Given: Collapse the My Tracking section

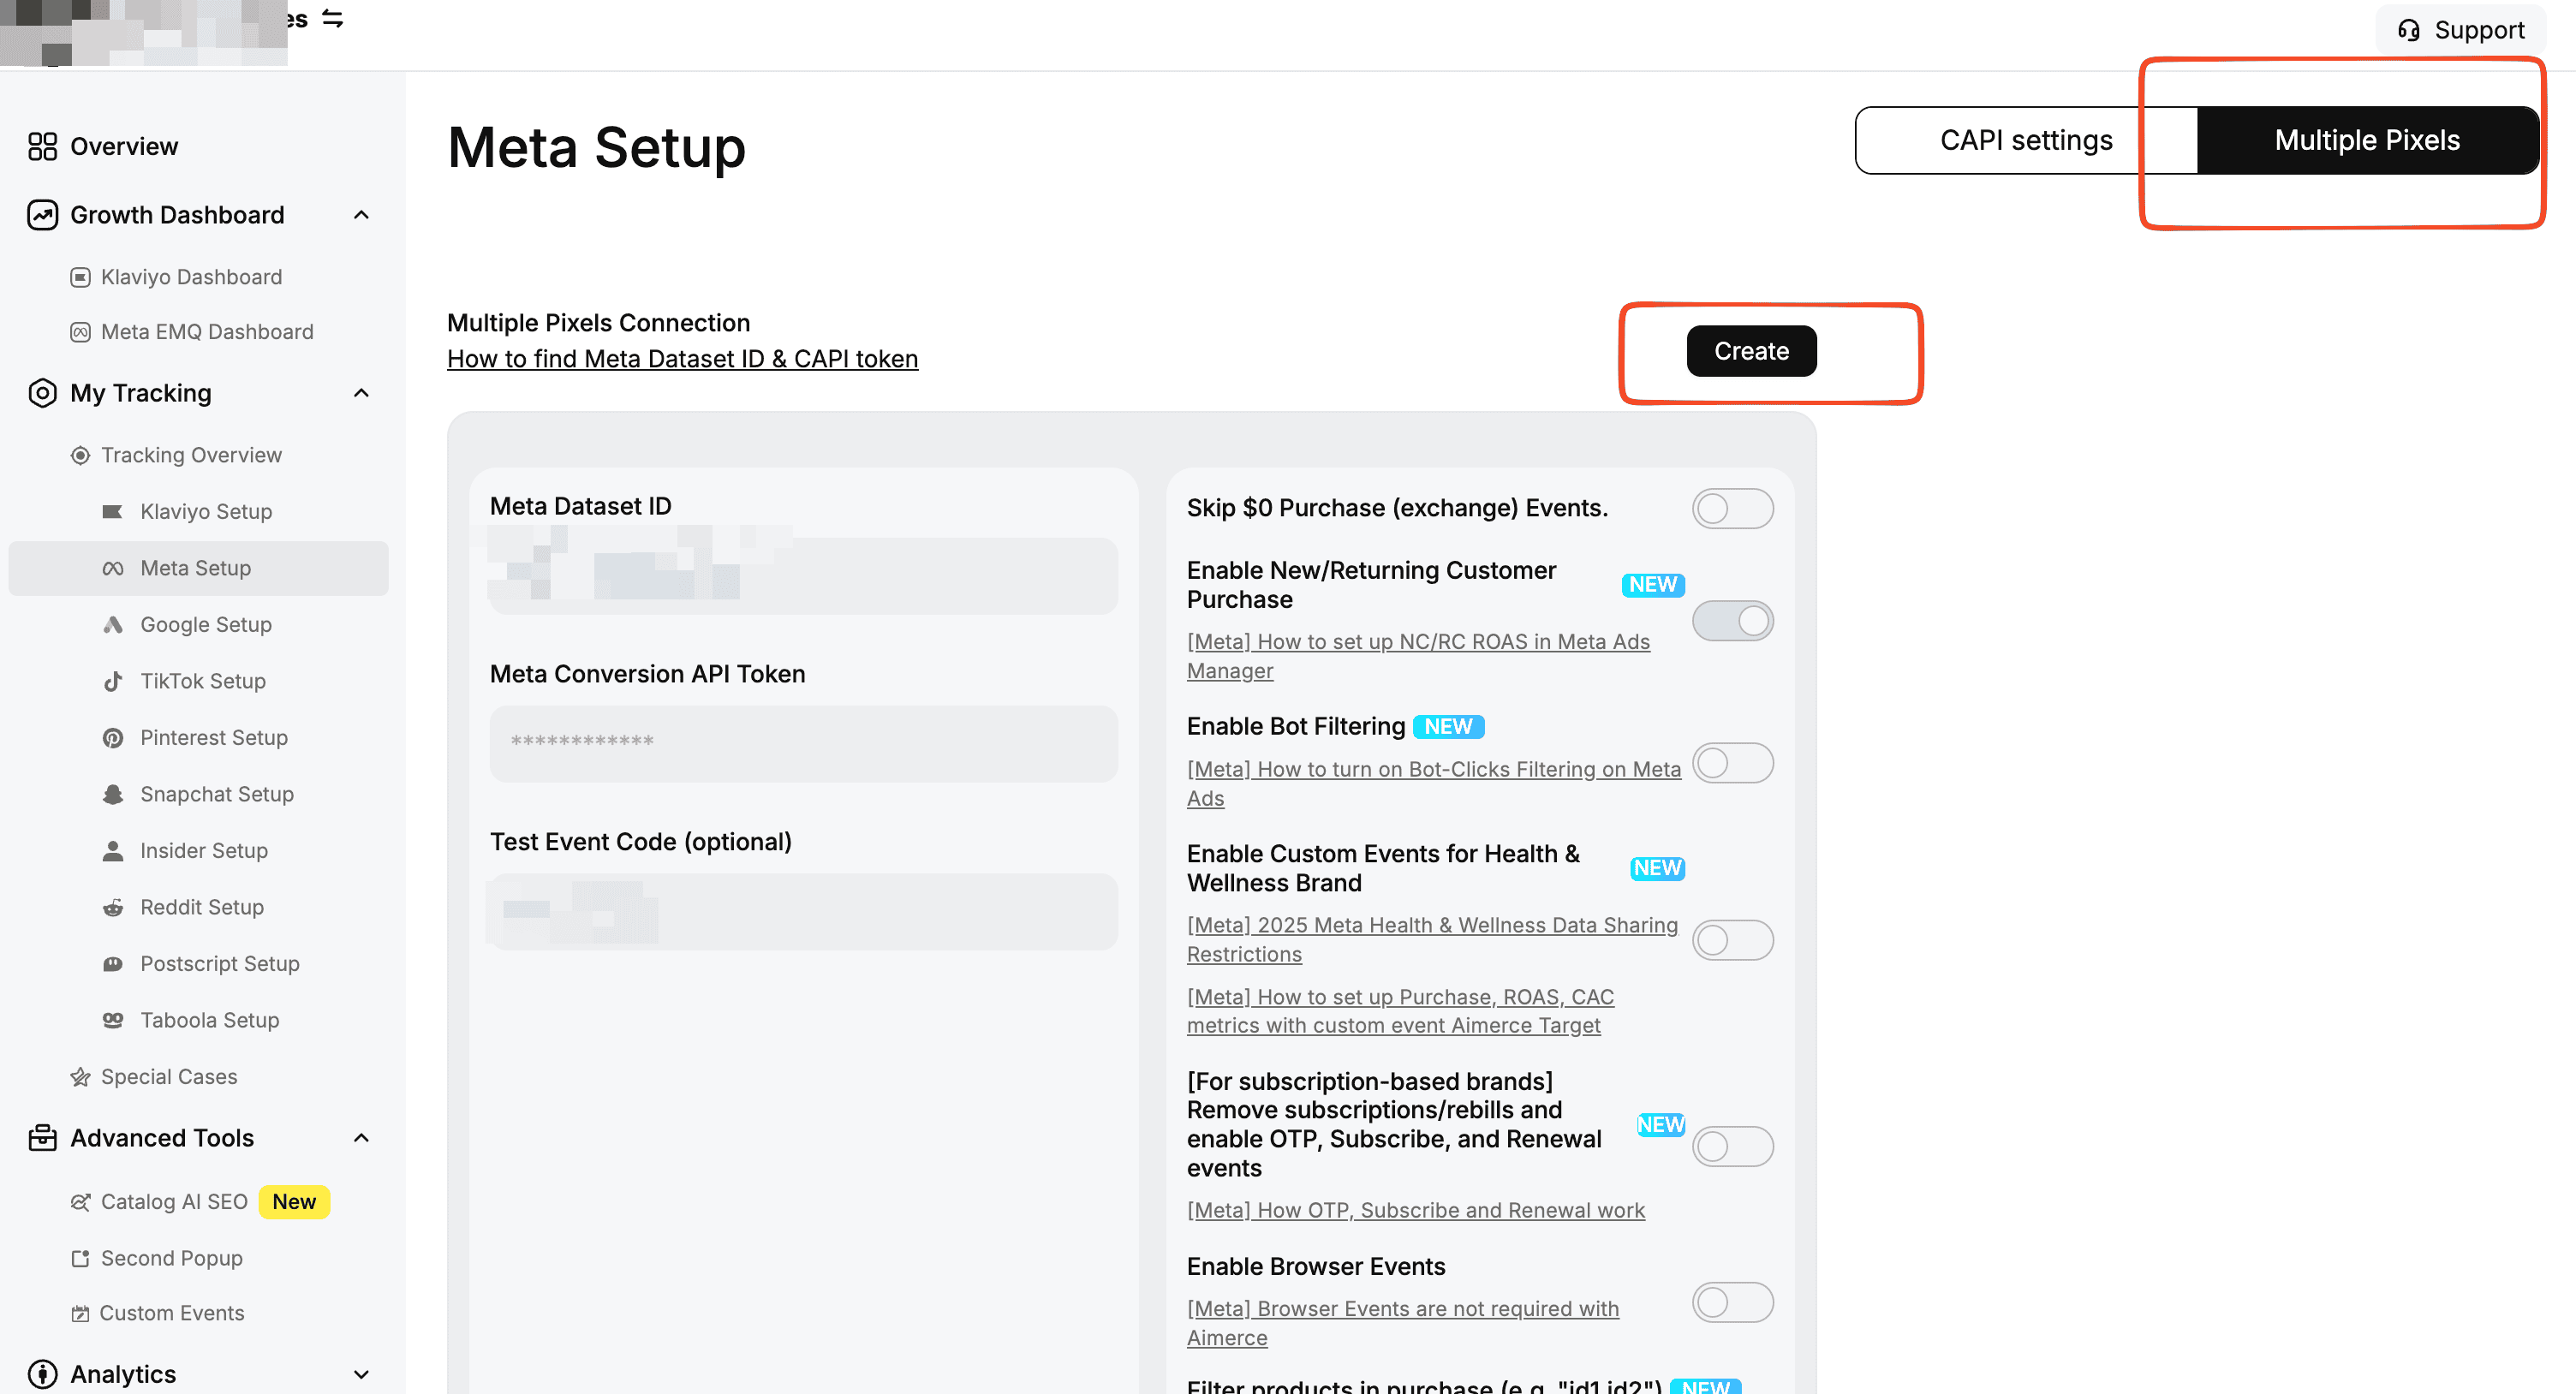Looking at the screenshot, I should (362, 393).
